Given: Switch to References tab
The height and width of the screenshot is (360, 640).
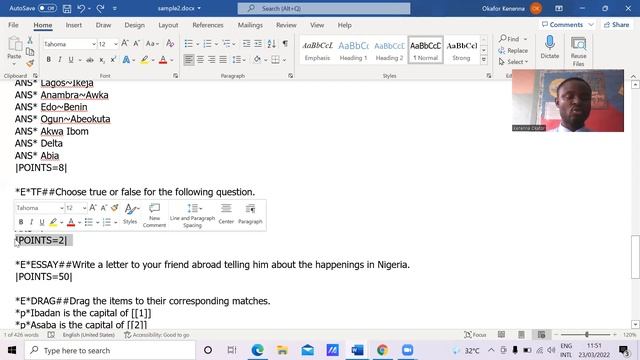Looking at the screenshot, I should [x=208, y=25].
